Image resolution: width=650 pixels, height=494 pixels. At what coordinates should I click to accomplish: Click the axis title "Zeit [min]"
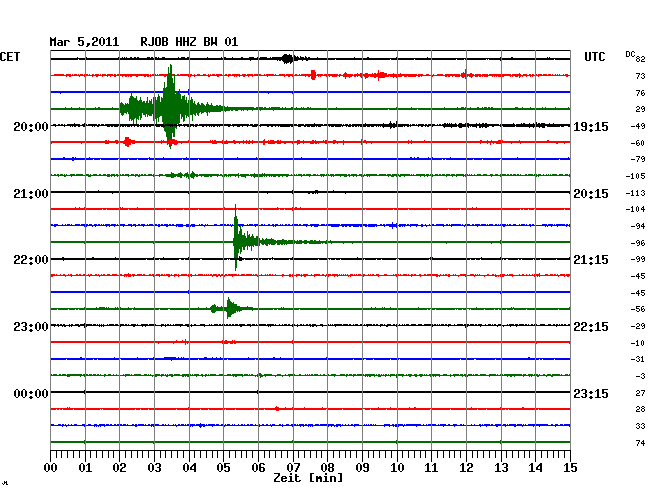tap(308, 478)
